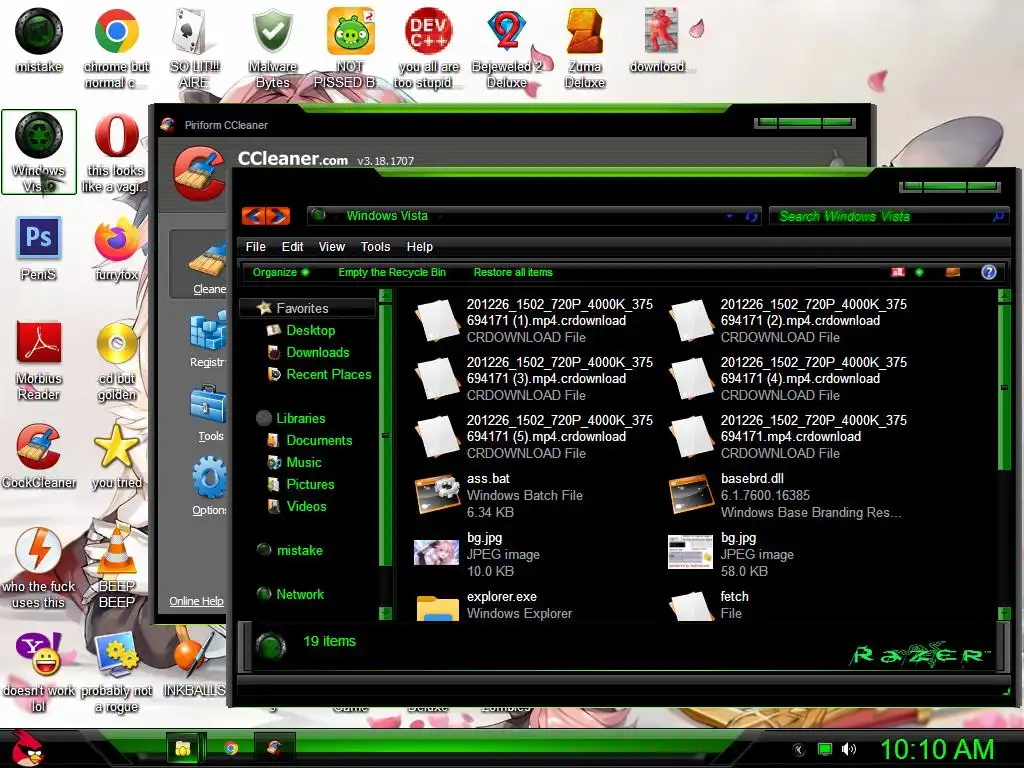
Task: Open the 'probably not a rogue' icon
Action: pos(116,673)
